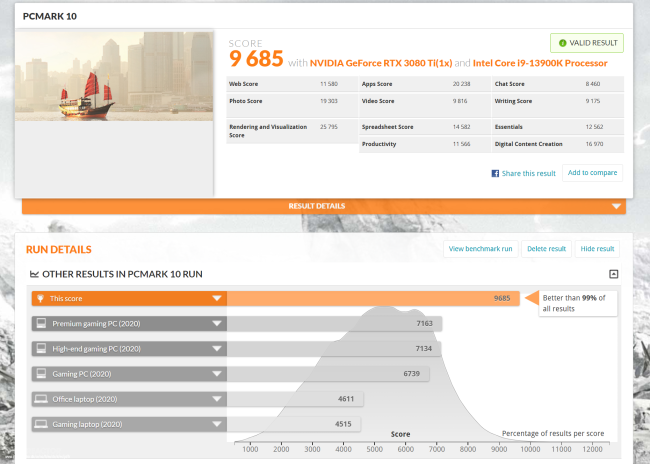Viewport: 650px width, 464px height.
Task: Click the Hide result button
Action: coord(597,249)
